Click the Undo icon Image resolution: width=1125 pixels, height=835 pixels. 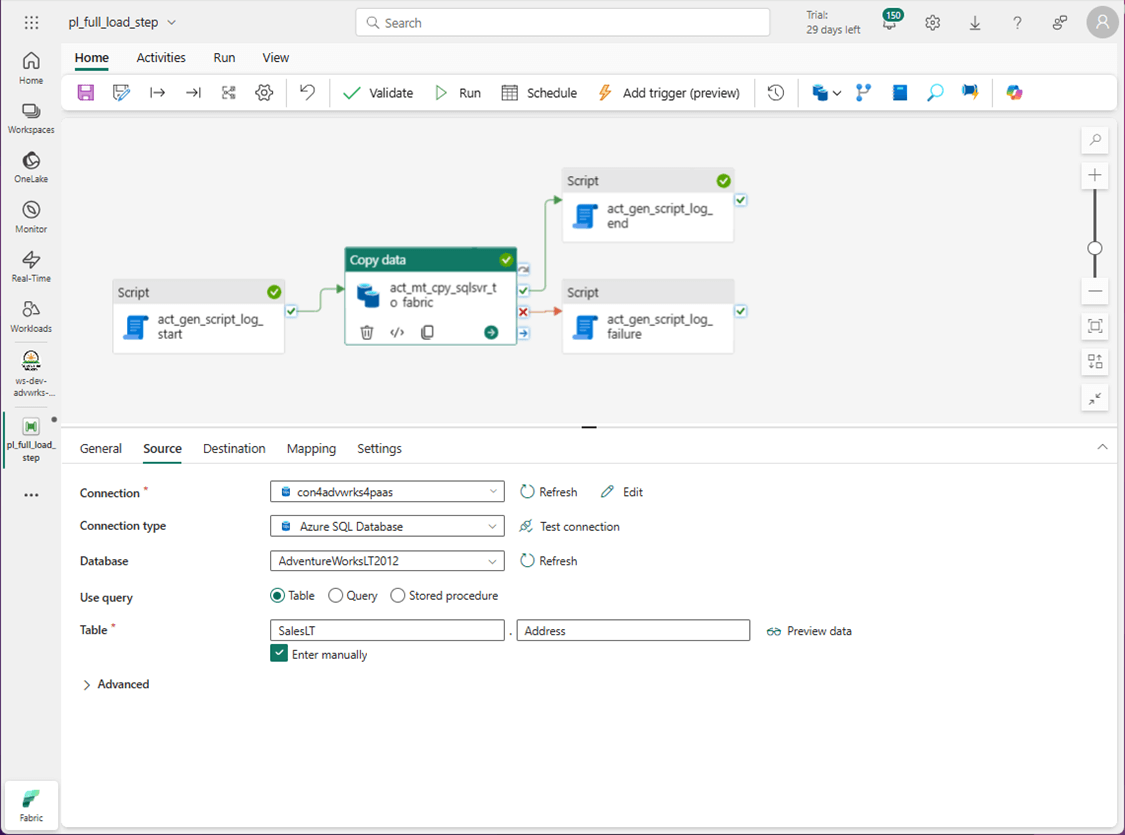pyautogui.click(x=307, y=93)
